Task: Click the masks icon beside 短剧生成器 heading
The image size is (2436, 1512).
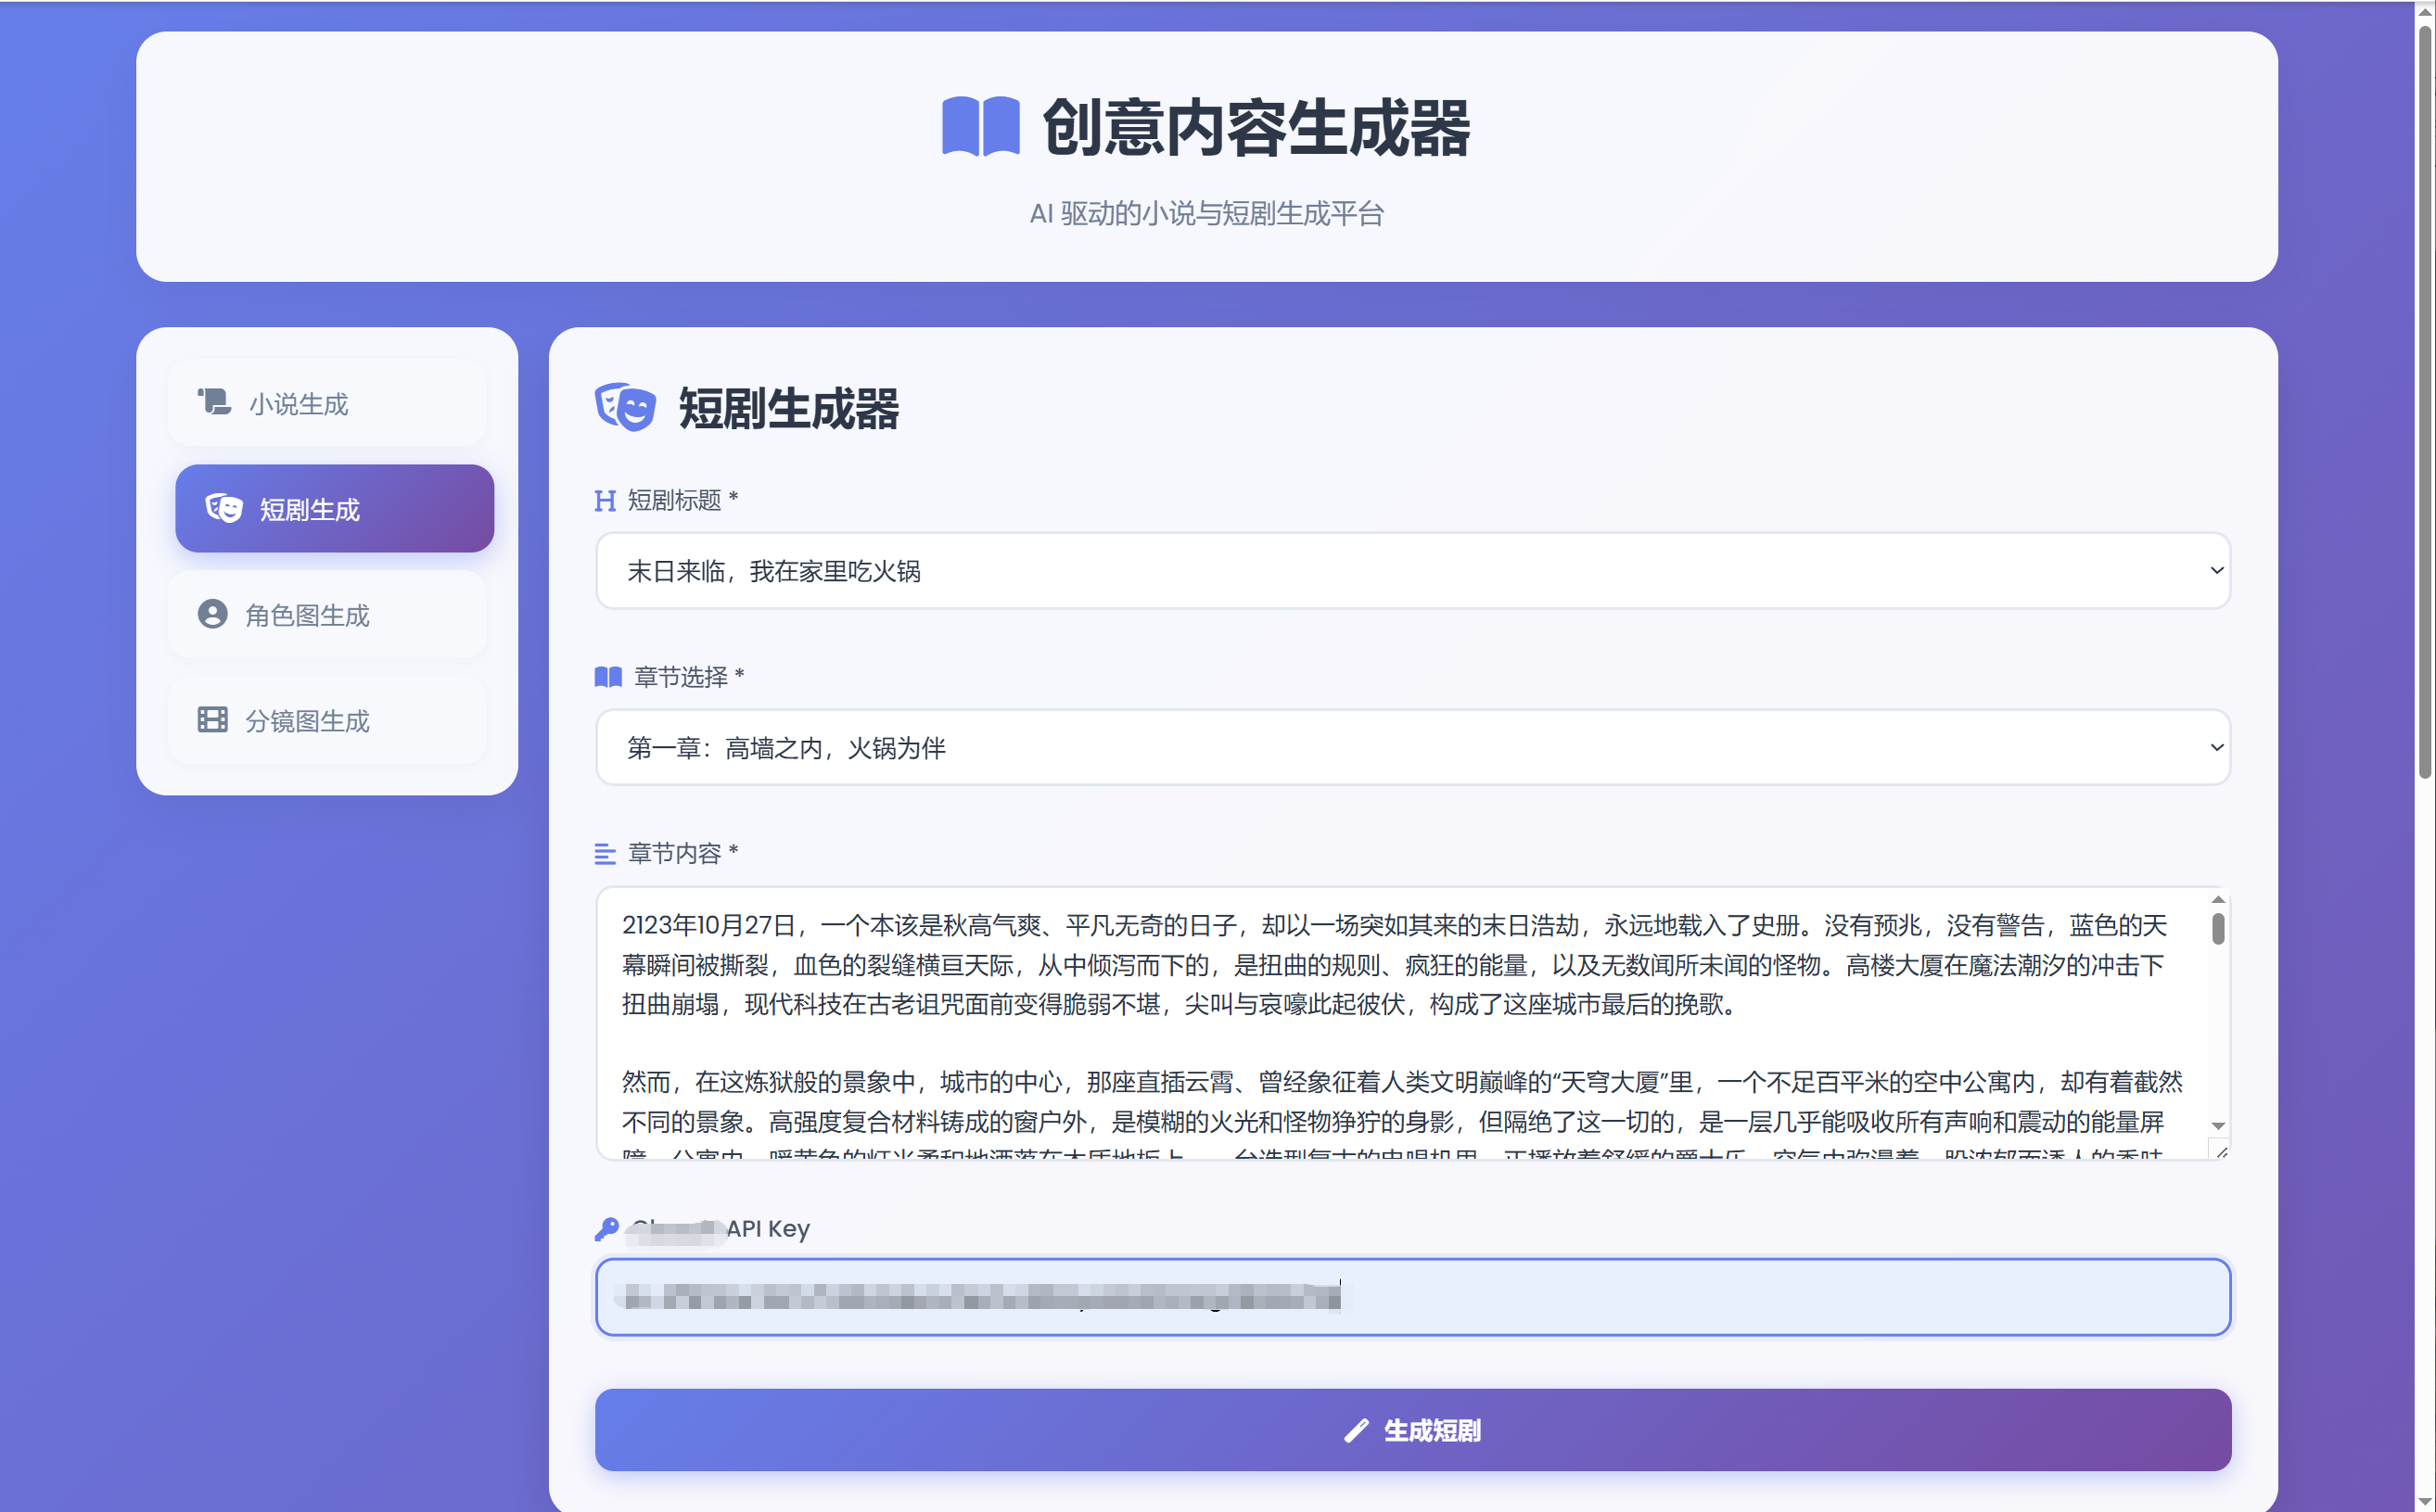Action: click(625, 408)
